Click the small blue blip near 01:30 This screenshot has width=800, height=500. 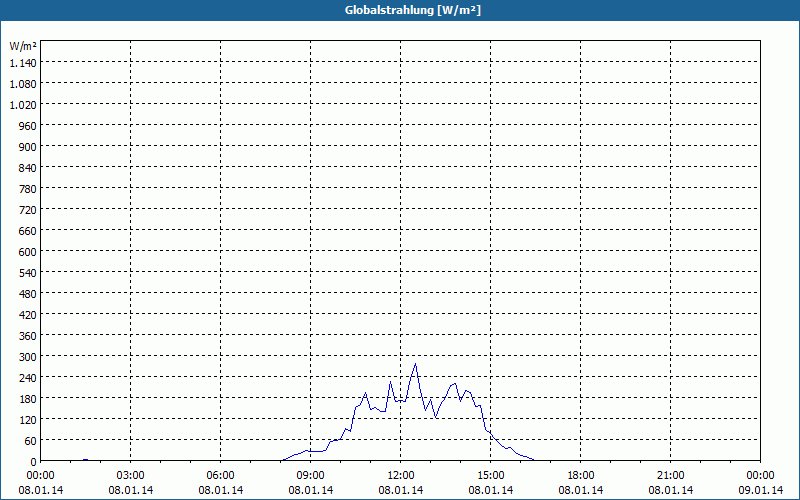pyautogui.click(x=86, y=460)
